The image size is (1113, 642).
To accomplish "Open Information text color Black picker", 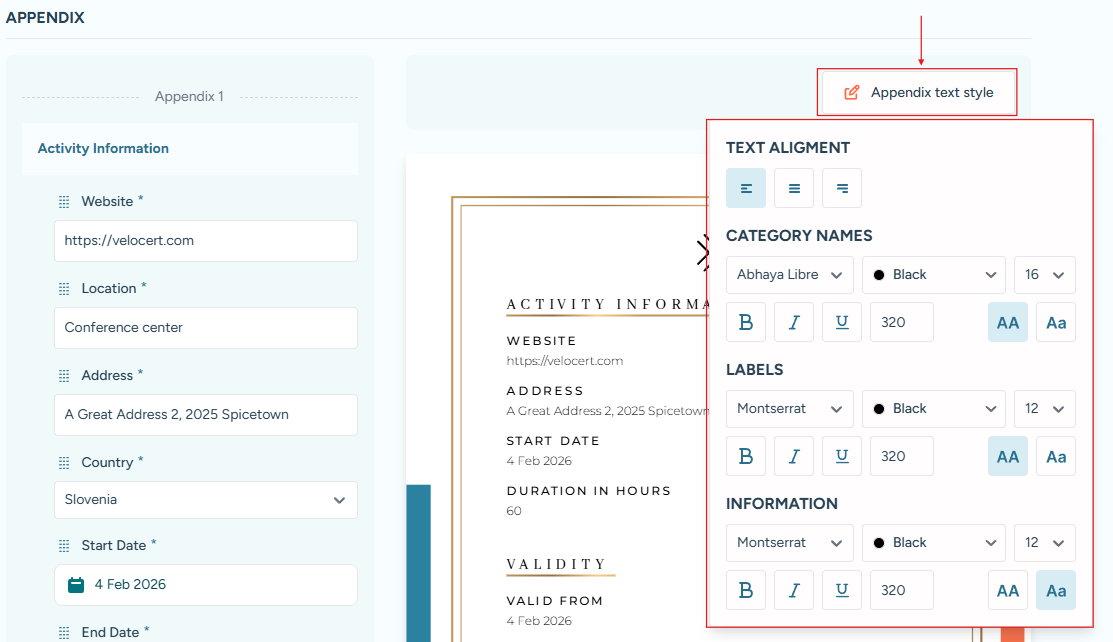I will click(933, 542).
